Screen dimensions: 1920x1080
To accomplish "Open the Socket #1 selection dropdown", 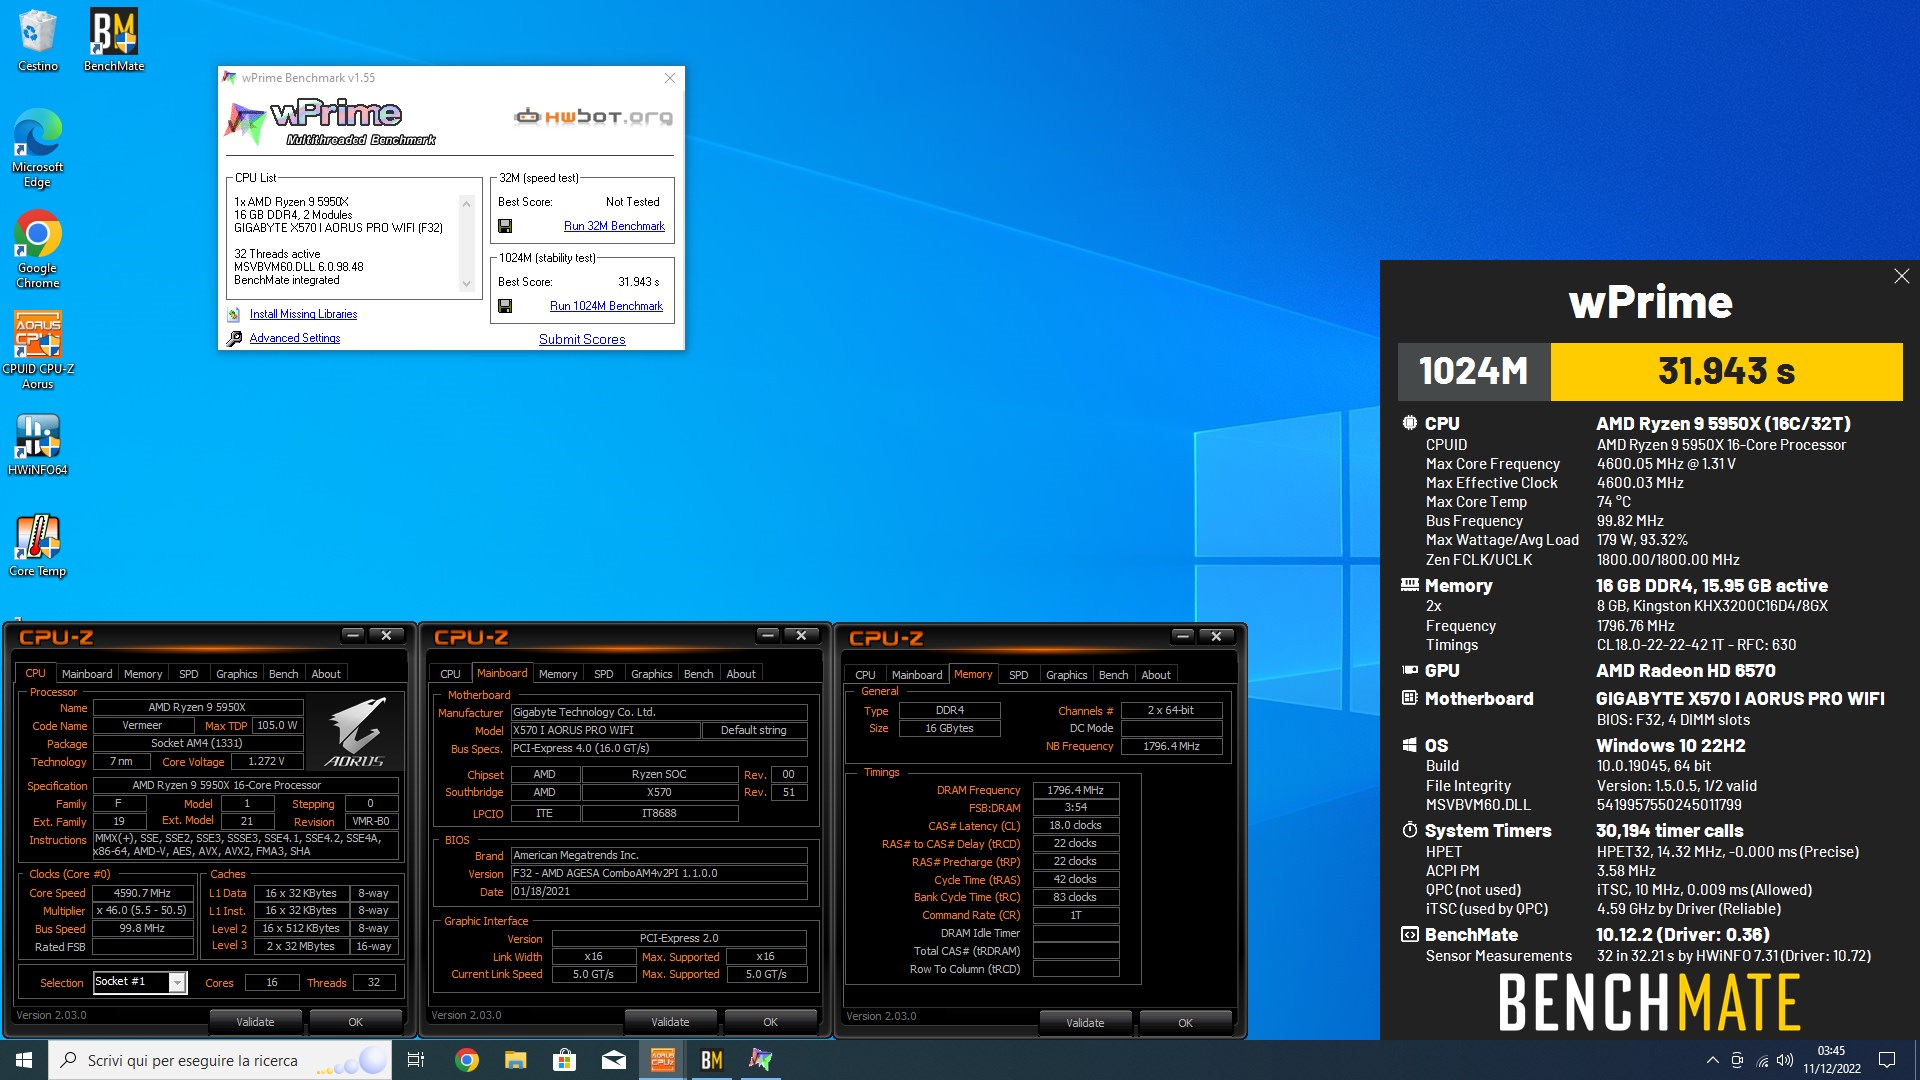I will [x=177, y=982].
